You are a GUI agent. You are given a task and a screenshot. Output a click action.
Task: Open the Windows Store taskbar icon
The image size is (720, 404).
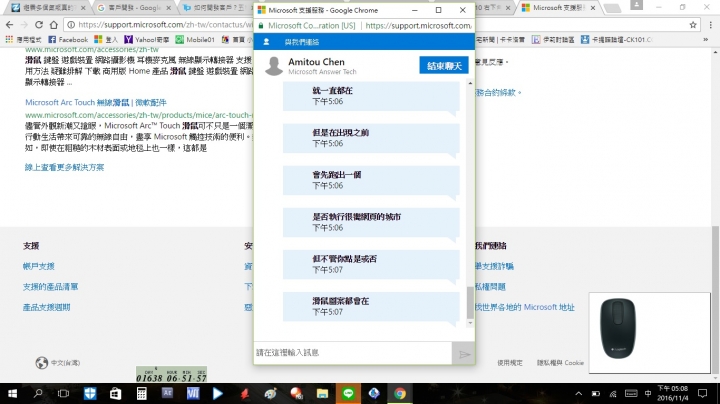(x=115, y=393)
